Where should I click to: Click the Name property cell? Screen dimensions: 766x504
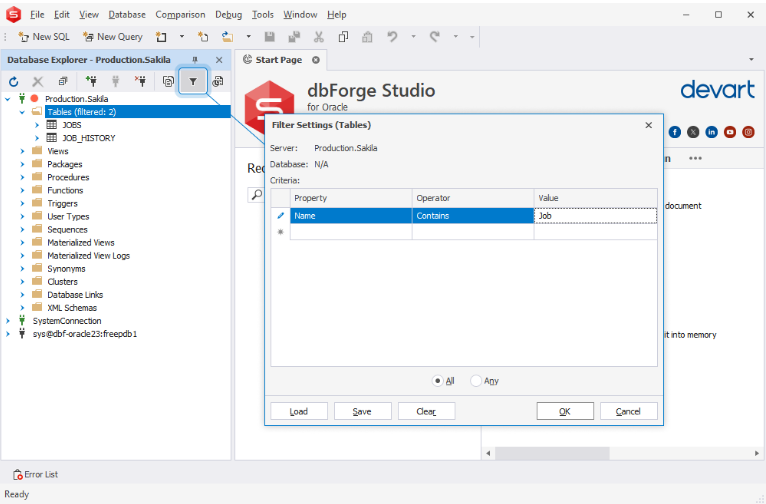coord(351,215)
